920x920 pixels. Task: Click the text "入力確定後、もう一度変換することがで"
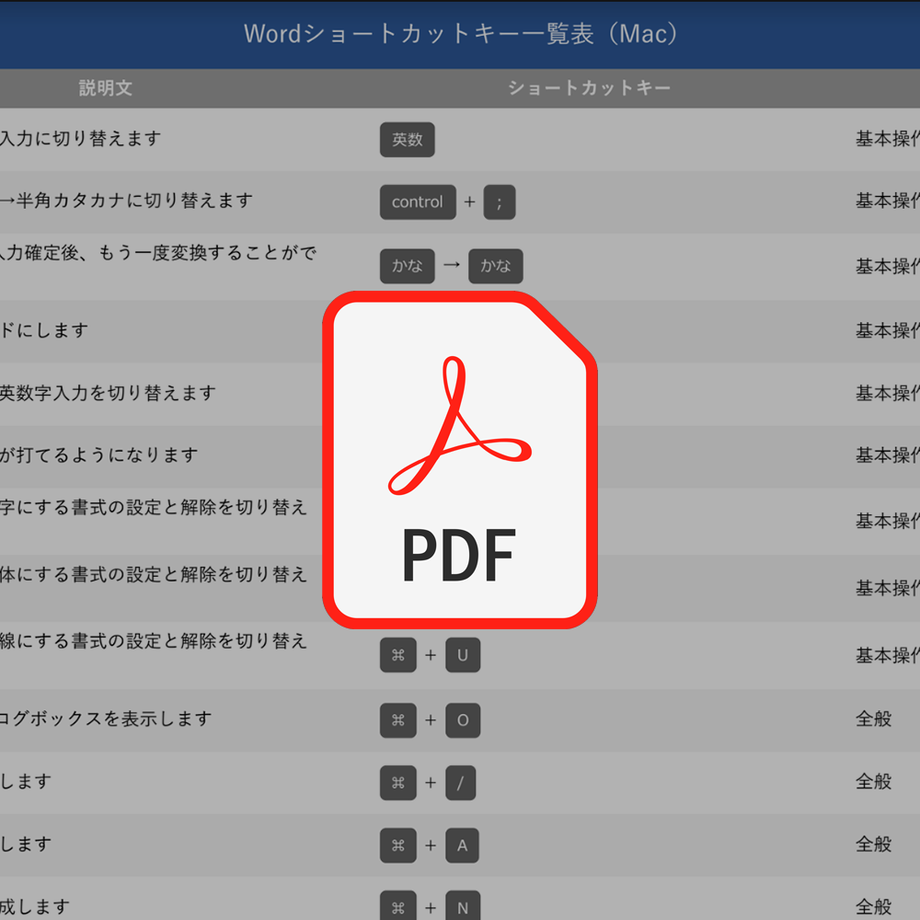158,253
